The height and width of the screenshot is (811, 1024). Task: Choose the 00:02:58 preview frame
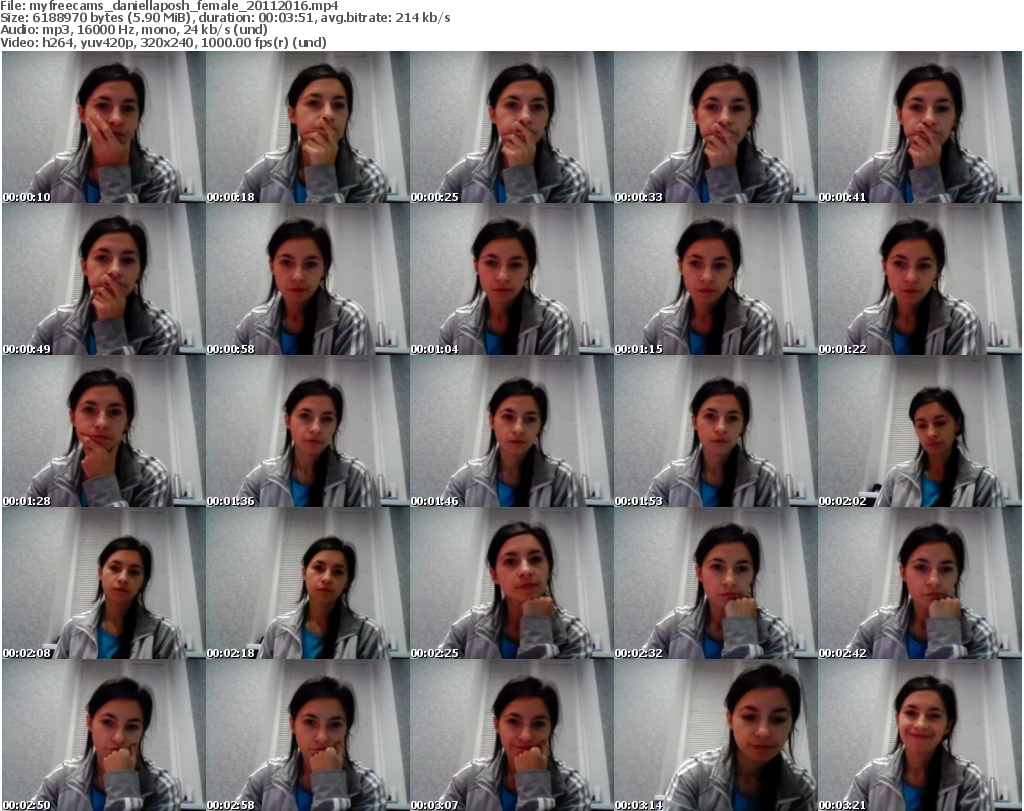308,735
